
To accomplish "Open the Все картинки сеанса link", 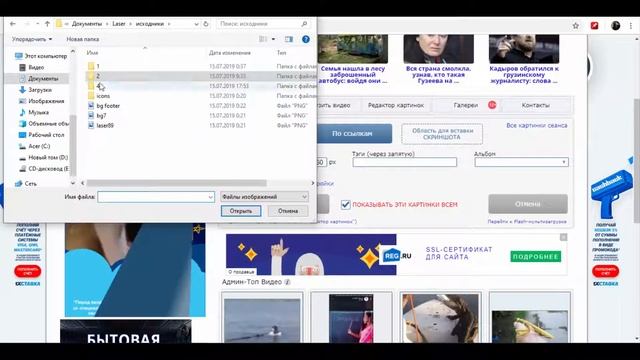I will tap(537, 125).
